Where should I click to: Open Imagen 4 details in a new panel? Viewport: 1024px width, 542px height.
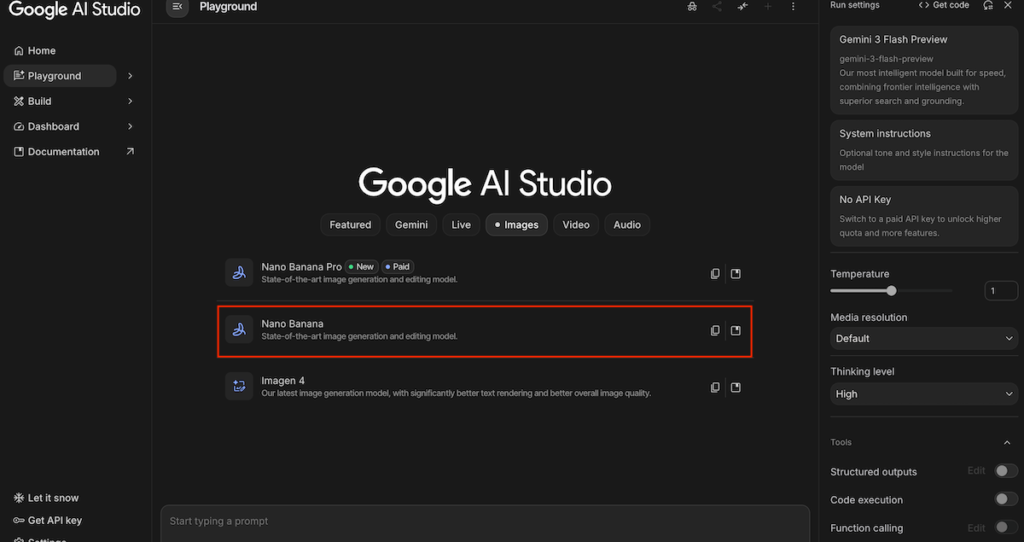click(x=736, y=387)
